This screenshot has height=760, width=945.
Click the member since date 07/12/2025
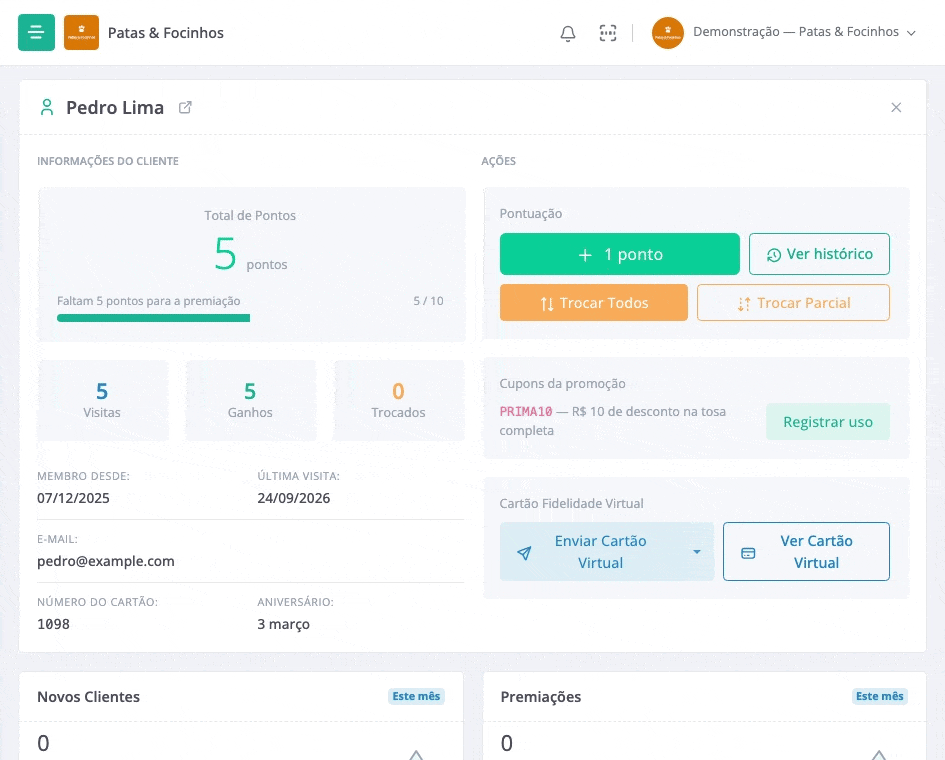click(x=74, y=498)
